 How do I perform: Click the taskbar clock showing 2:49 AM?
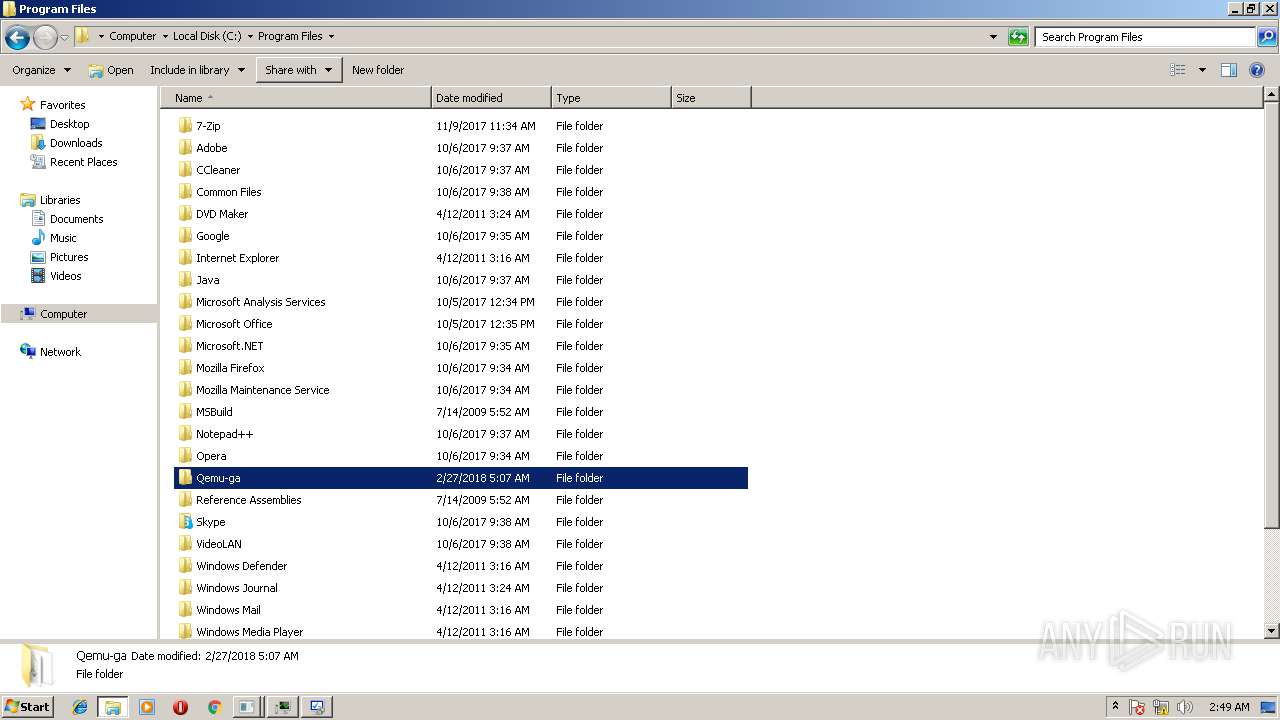1228,707
